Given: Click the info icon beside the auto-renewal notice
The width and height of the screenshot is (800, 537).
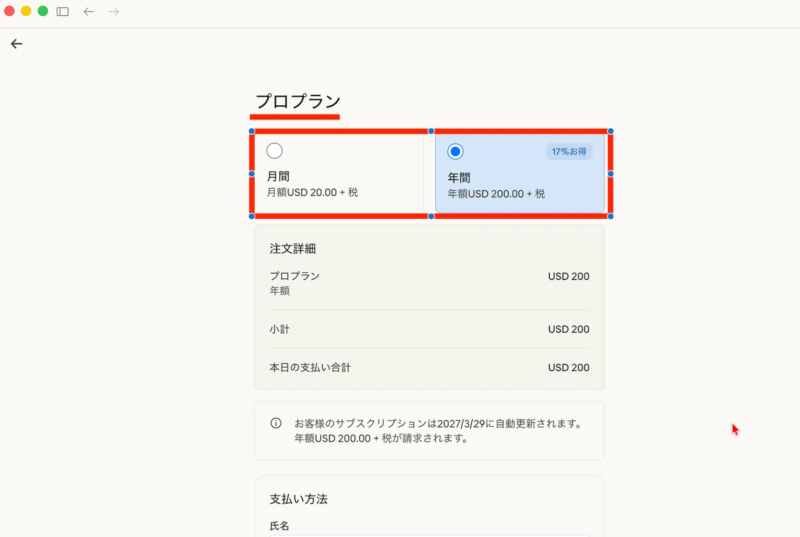Looking at the screenshot, I should pos(276,423).
